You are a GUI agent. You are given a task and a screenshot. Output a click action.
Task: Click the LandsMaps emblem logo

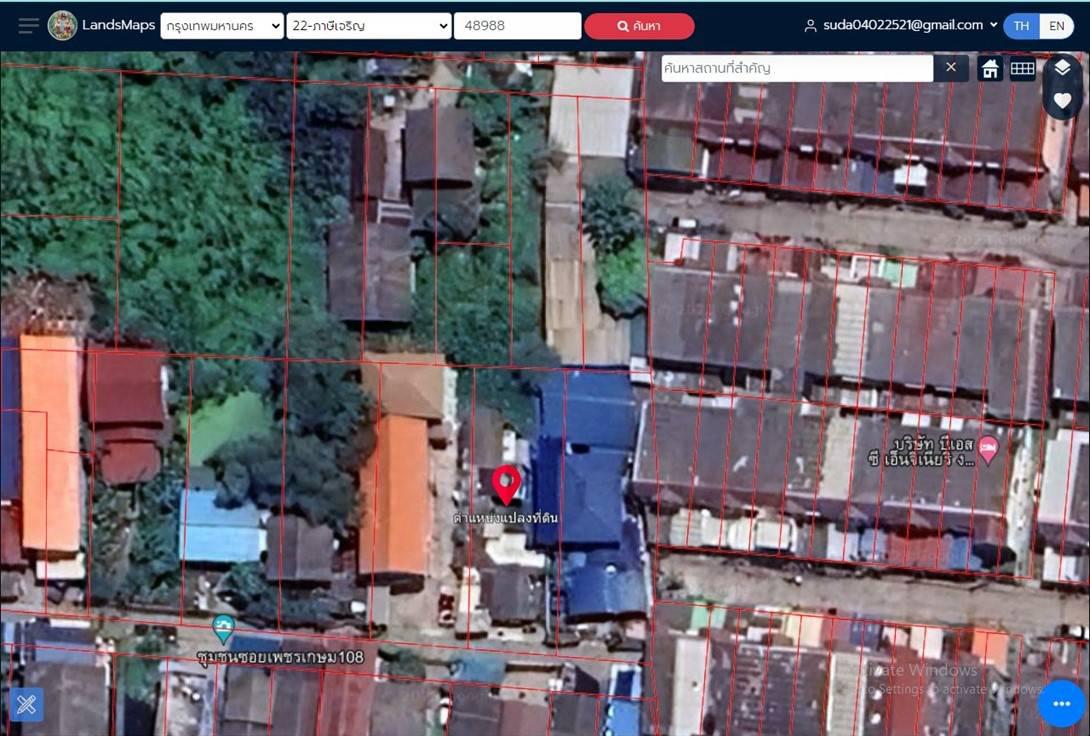(62, 26)
